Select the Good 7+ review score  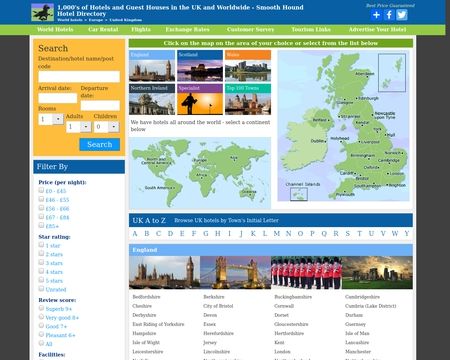coord(41,325)
